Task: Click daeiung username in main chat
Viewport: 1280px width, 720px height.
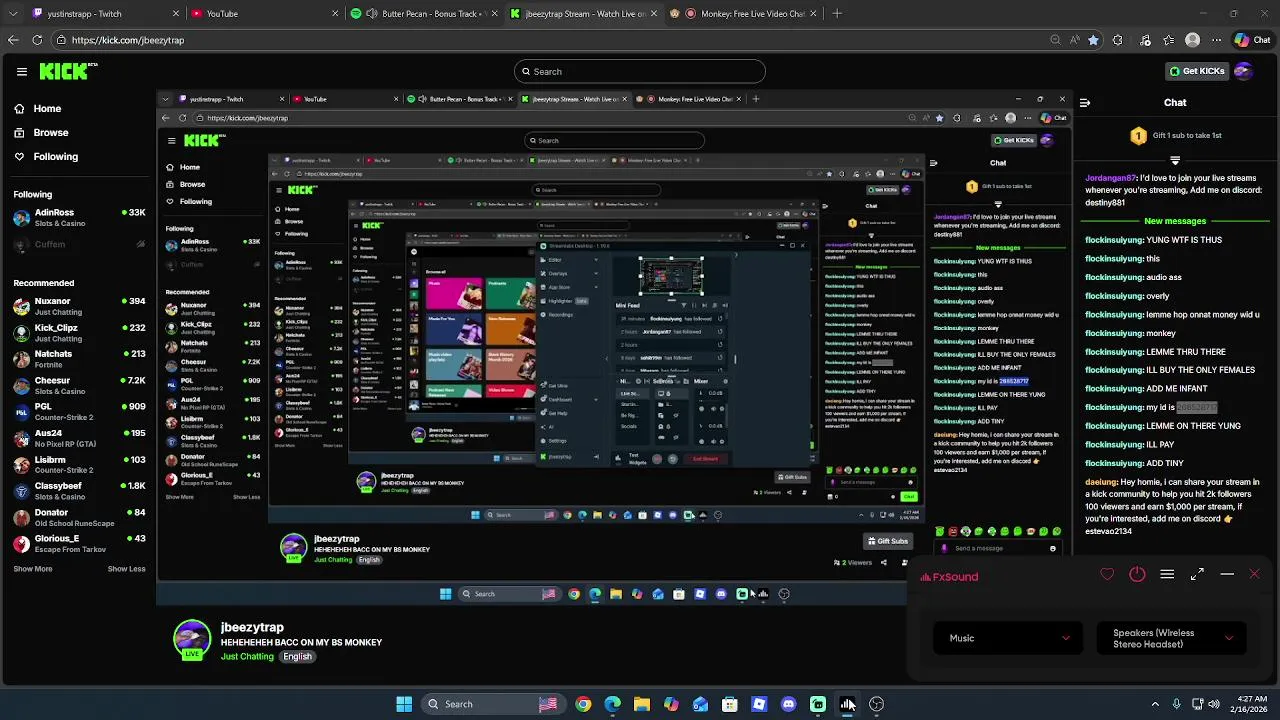Action: pos(1101,482)
